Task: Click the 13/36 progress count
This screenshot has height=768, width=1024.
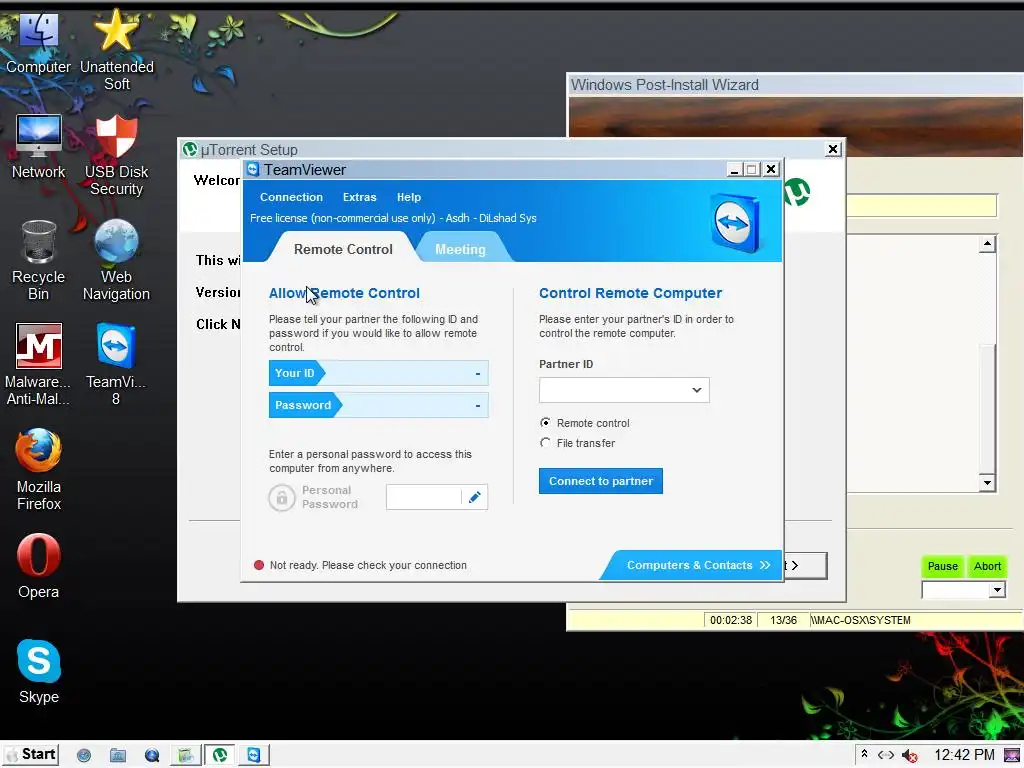Action: (783, 620)
